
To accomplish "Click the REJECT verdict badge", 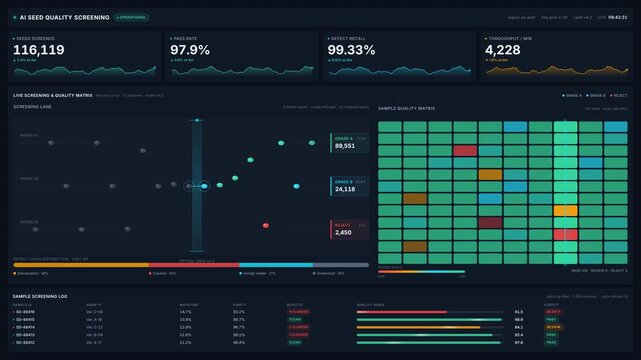I will 553,312.
